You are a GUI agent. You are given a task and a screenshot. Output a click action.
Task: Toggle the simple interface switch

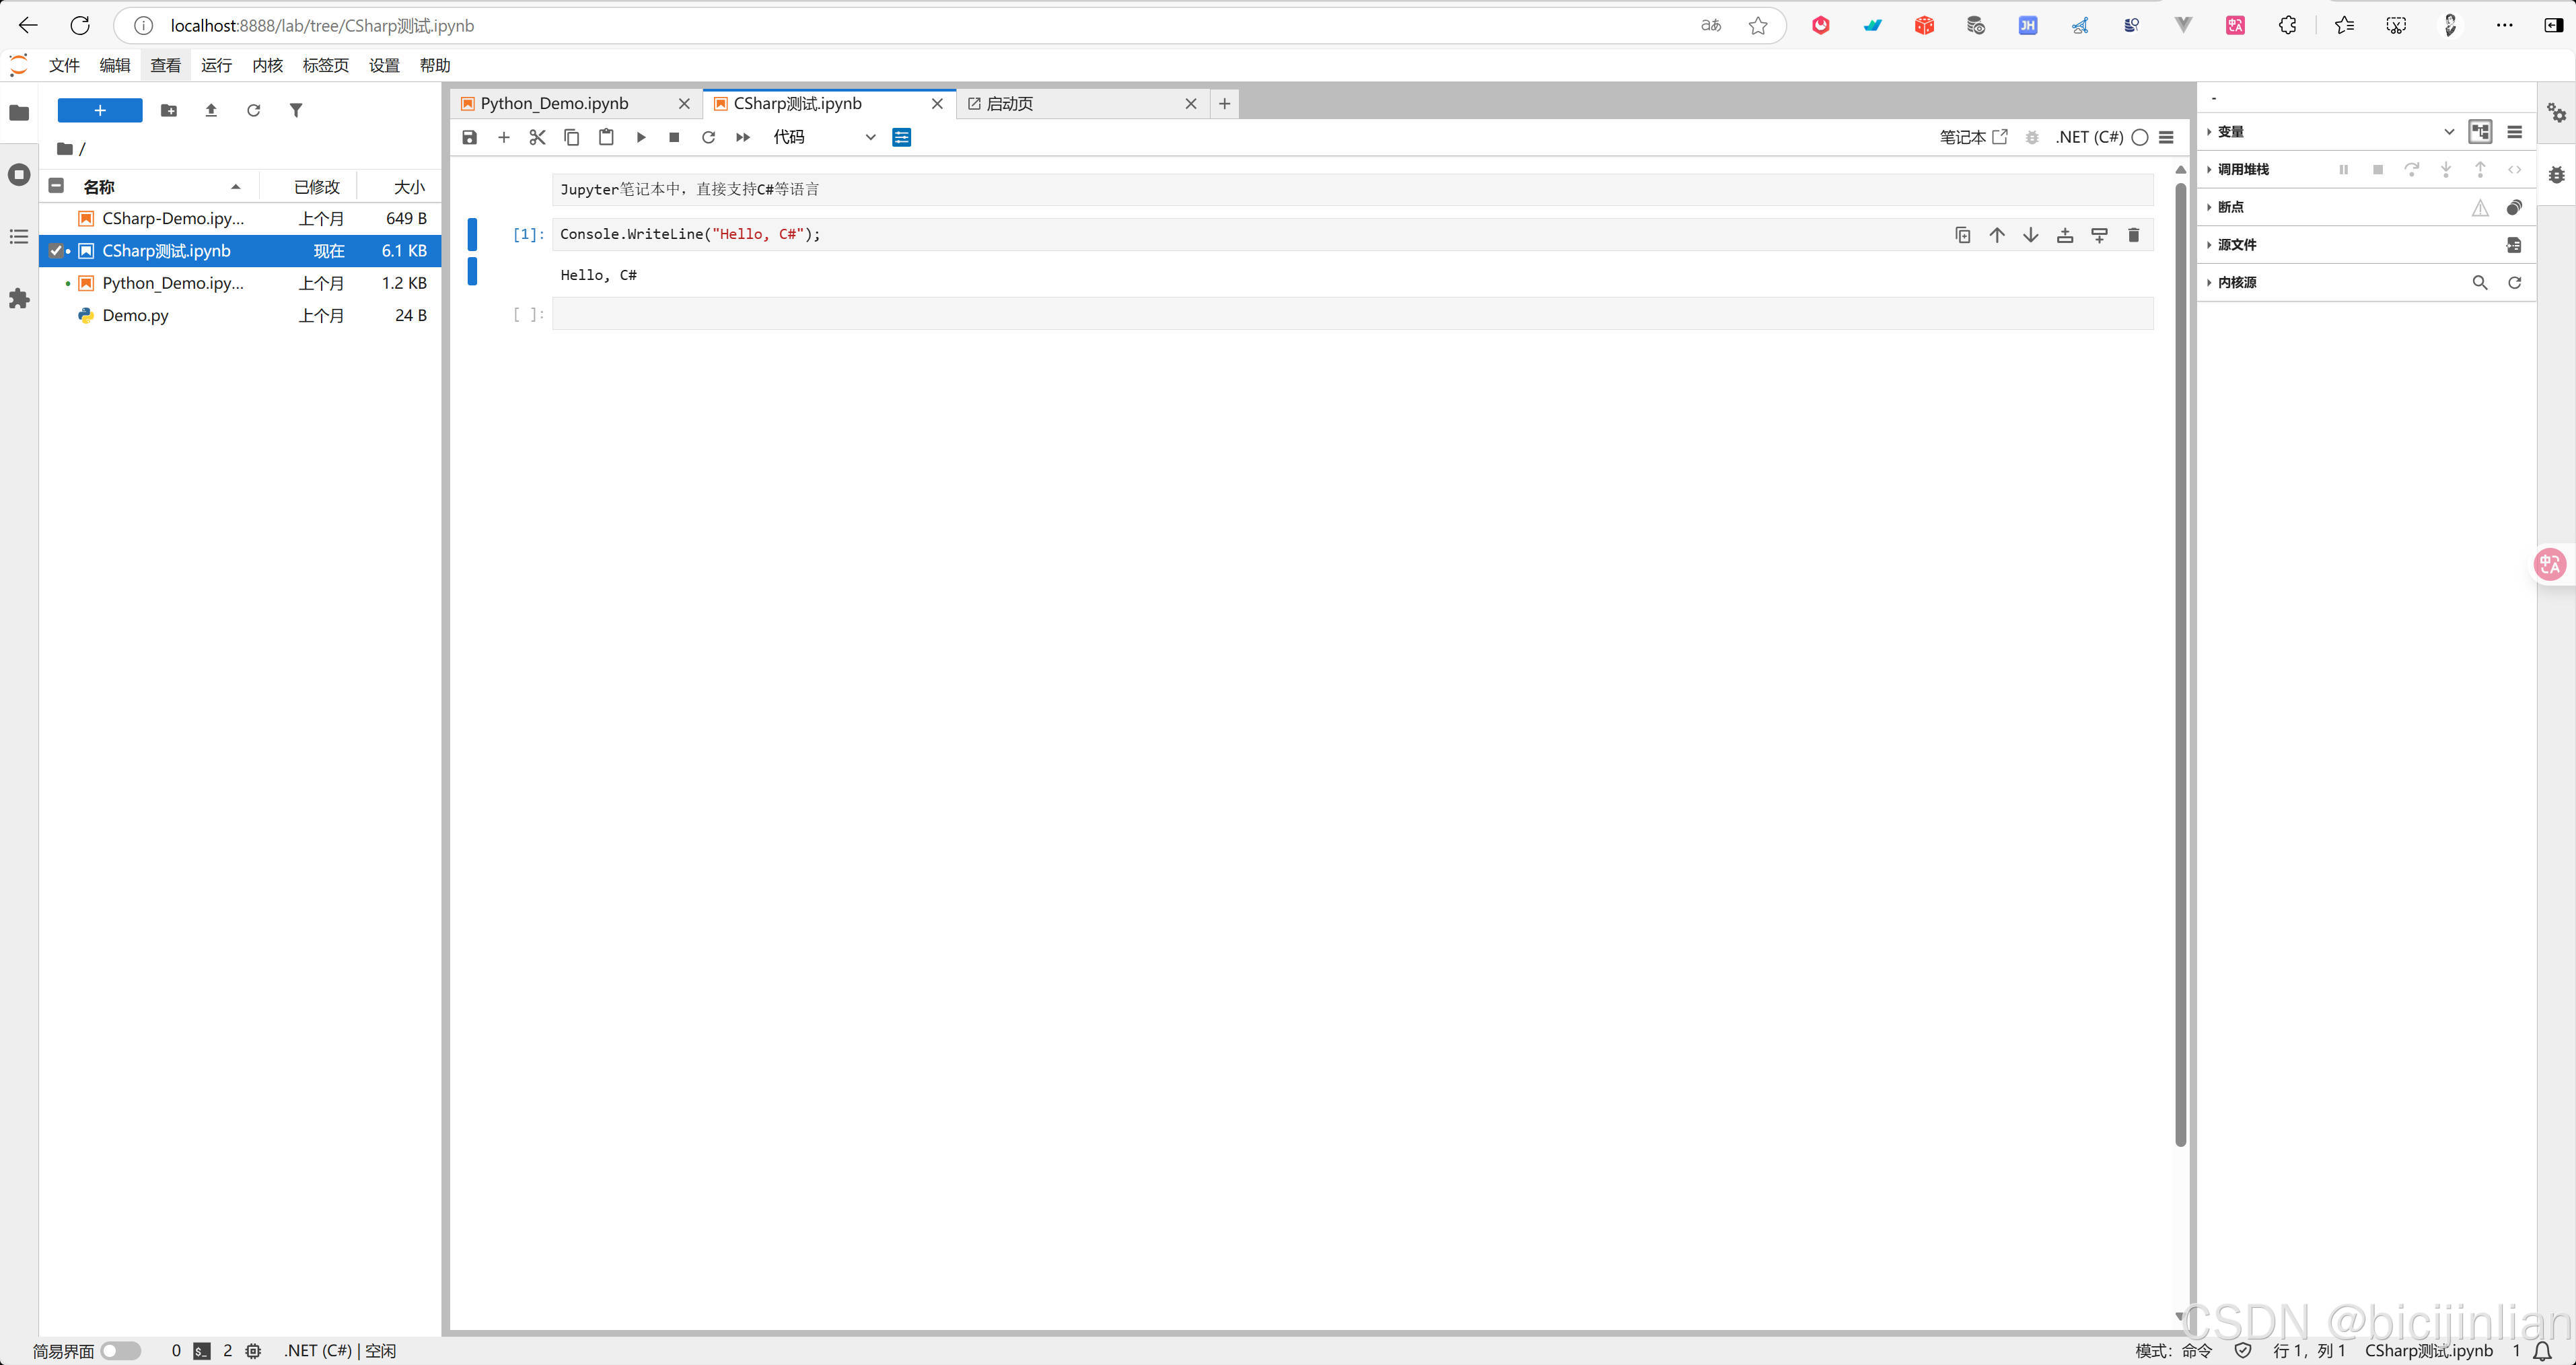[x=121, y=1350]
